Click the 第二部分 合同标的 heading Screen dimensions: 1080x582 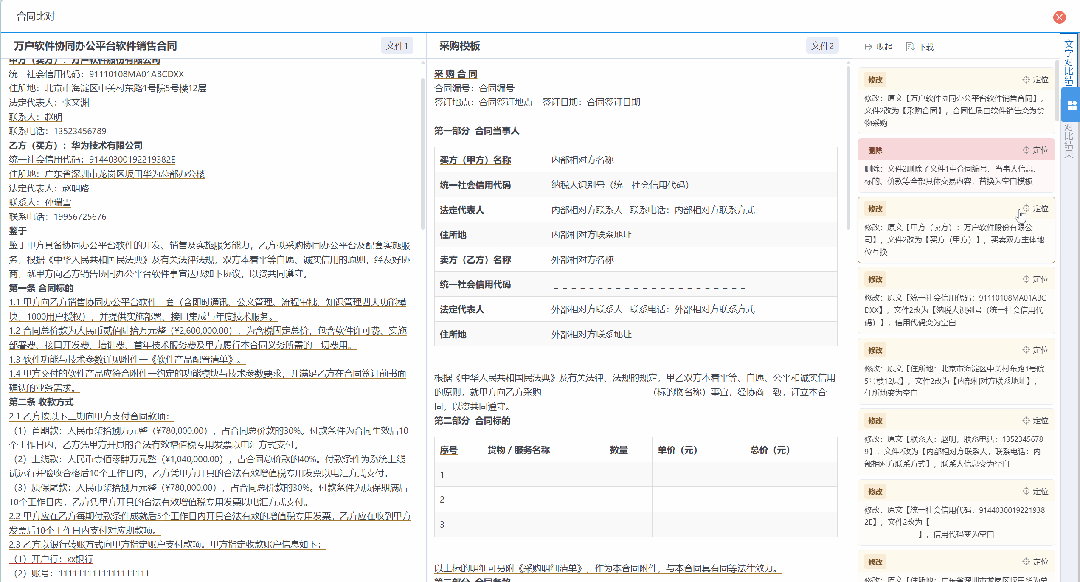pos(472,420)
